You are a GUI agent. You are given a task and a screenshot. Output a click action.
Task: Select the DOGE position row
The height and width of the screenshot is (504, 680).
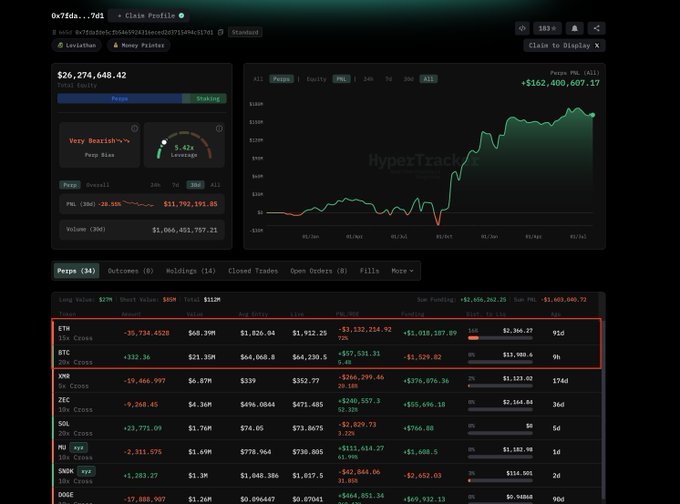[x=327, y=497]
